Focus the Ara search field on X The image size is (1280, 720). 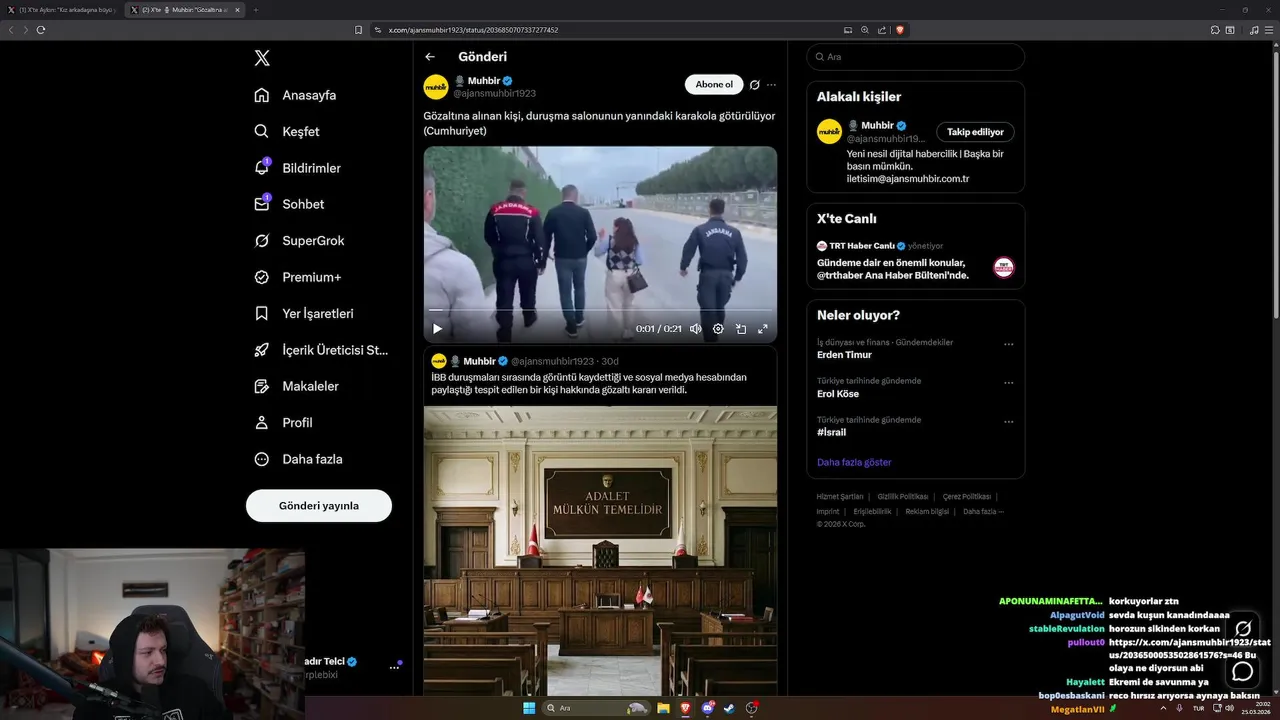(x=916, y=57)
